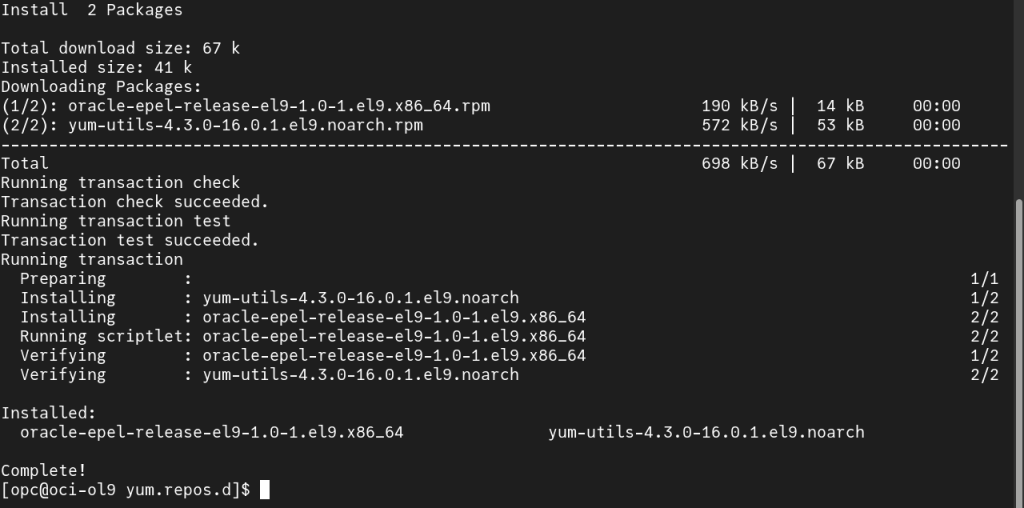Click the 'Install 2 Packages' summary line

tap(92, 10)
